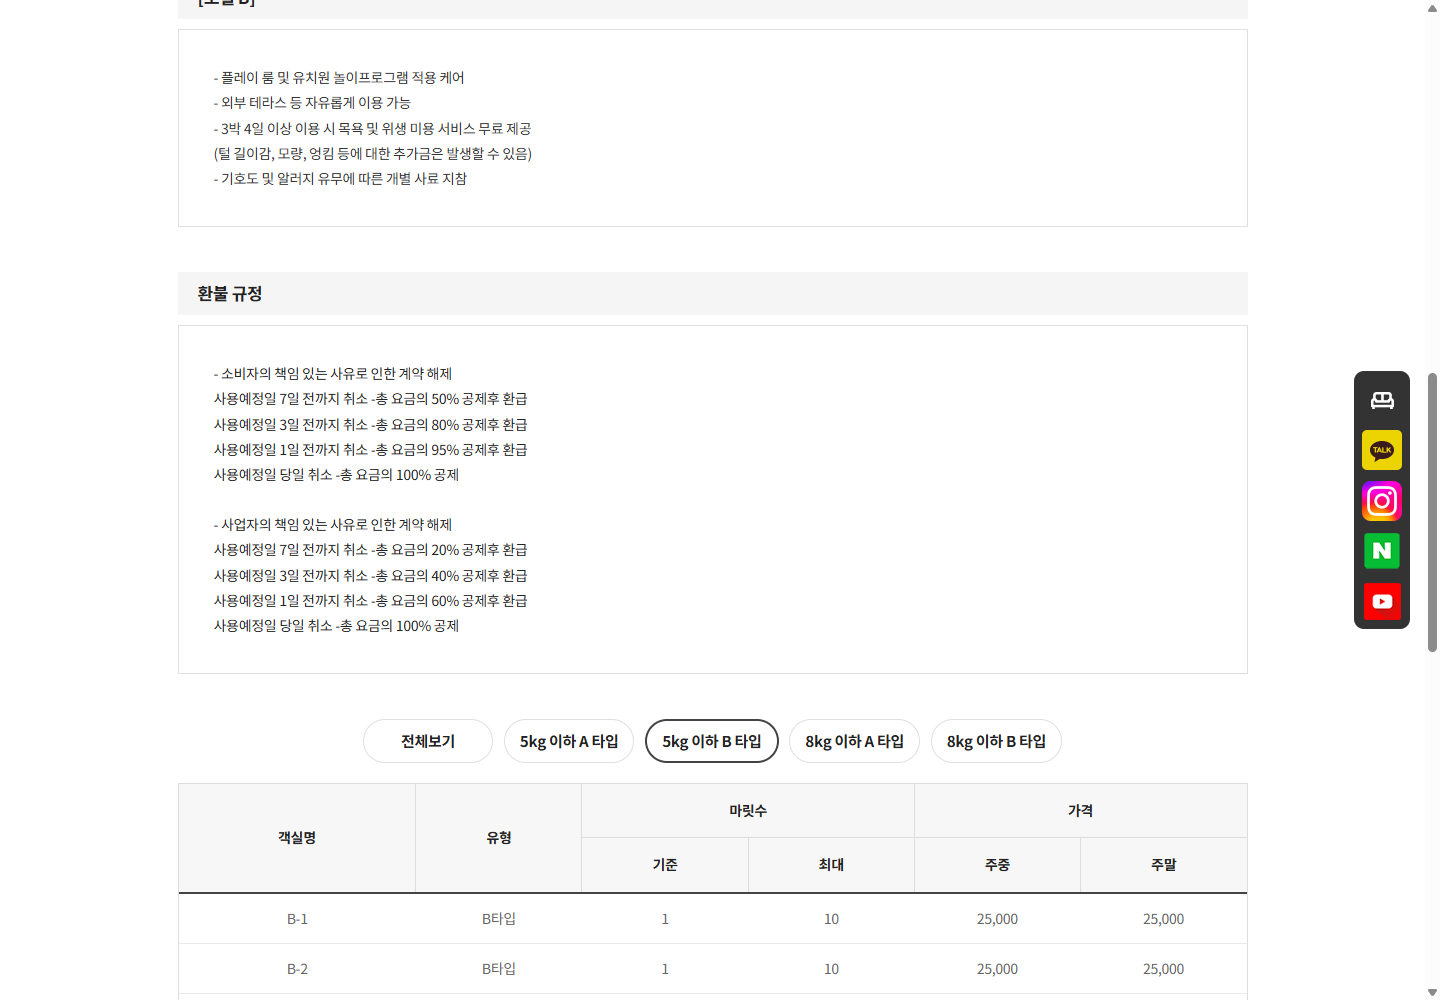The width and height of the screenshot is (1440, 1000).
Task: Visit the Instagram page icon
Action: tap(1382, 501)
